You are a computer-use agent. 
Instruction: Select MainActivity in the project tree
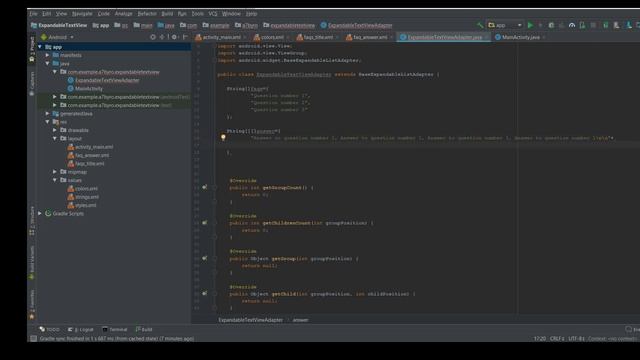pyautogui.click(x=89, y=89)
